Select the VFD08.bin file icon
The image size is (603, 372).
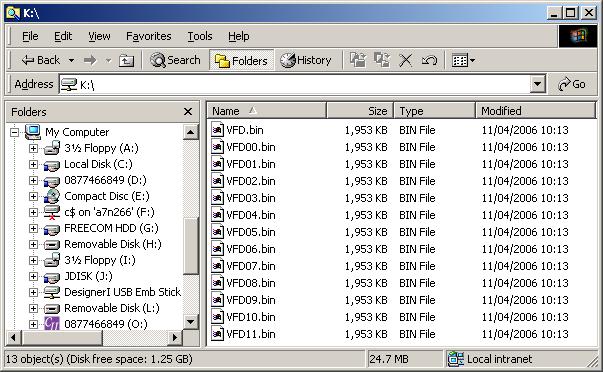[217, 283]
